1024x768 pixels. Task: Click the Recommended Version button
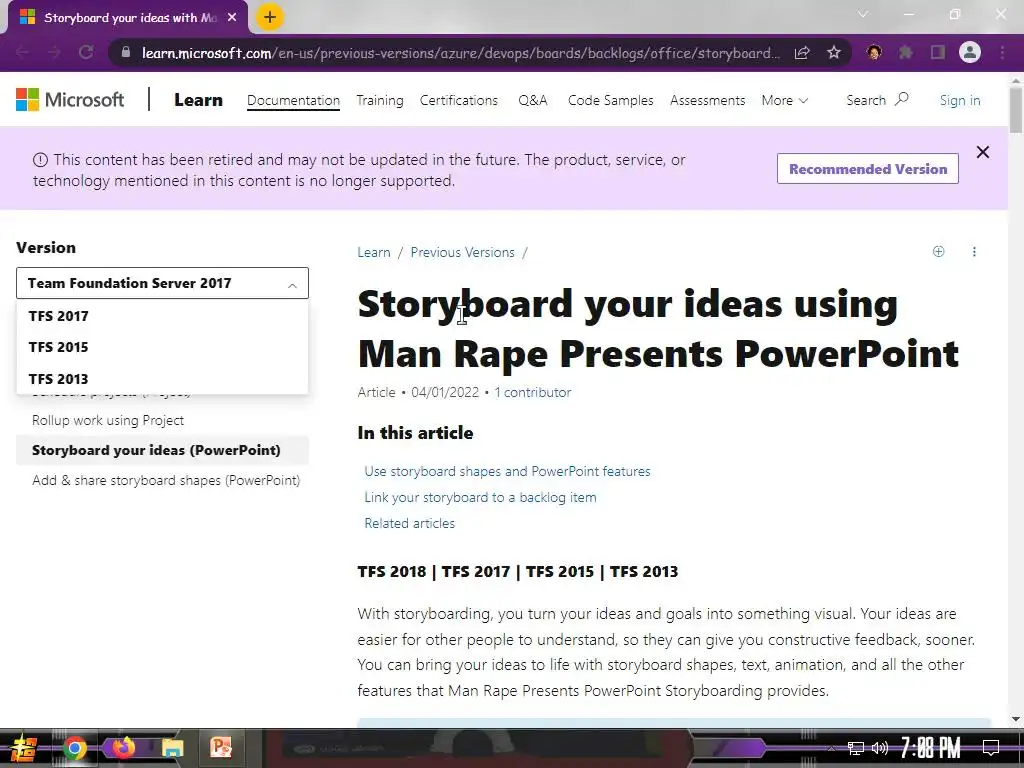868,168
